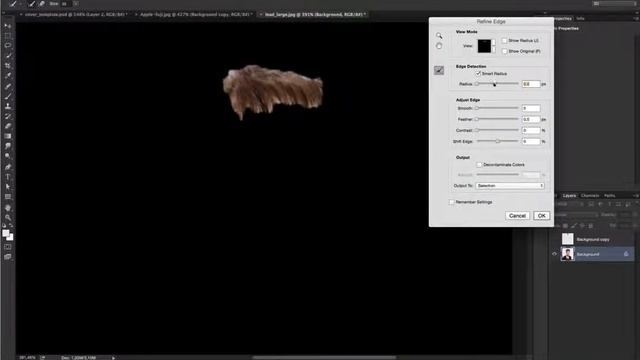The width and height of the screenshot is (640, 360).
Task: Select the Eyedropper tool
Action: click(x=8, y=76)
